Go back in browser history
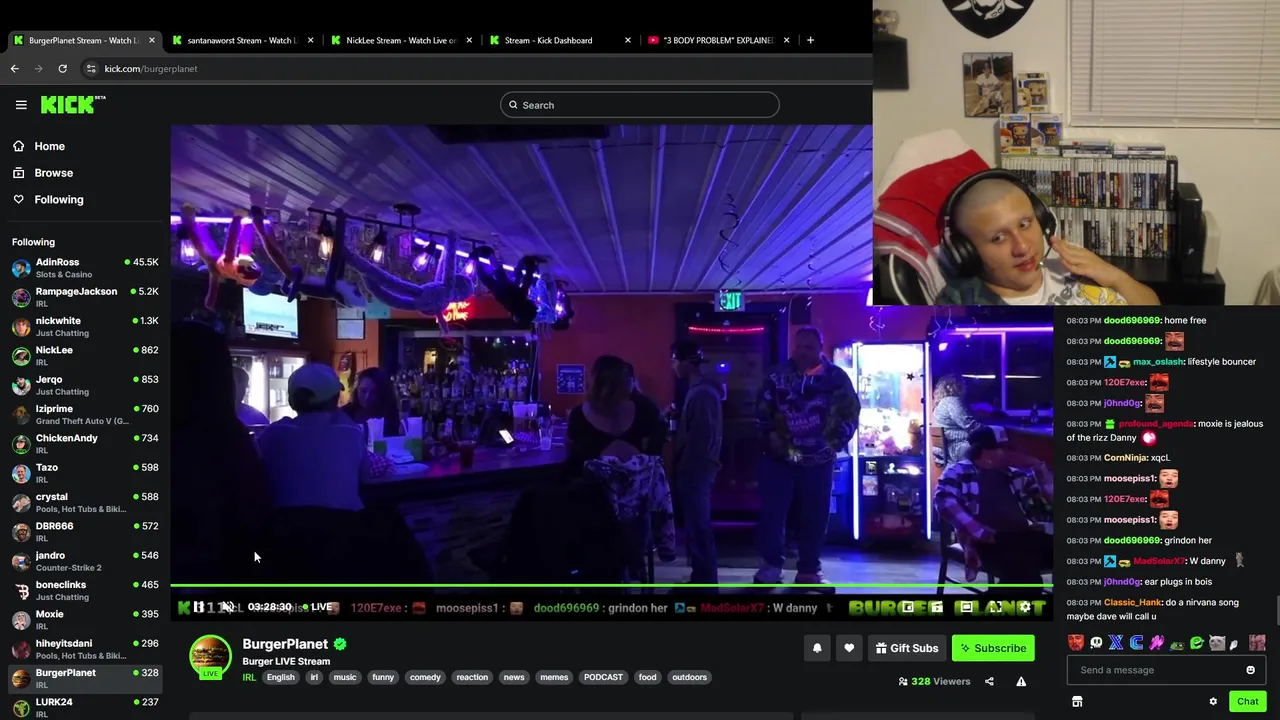The width and height of the screenshot is (1280, 720). coord(14,68)
